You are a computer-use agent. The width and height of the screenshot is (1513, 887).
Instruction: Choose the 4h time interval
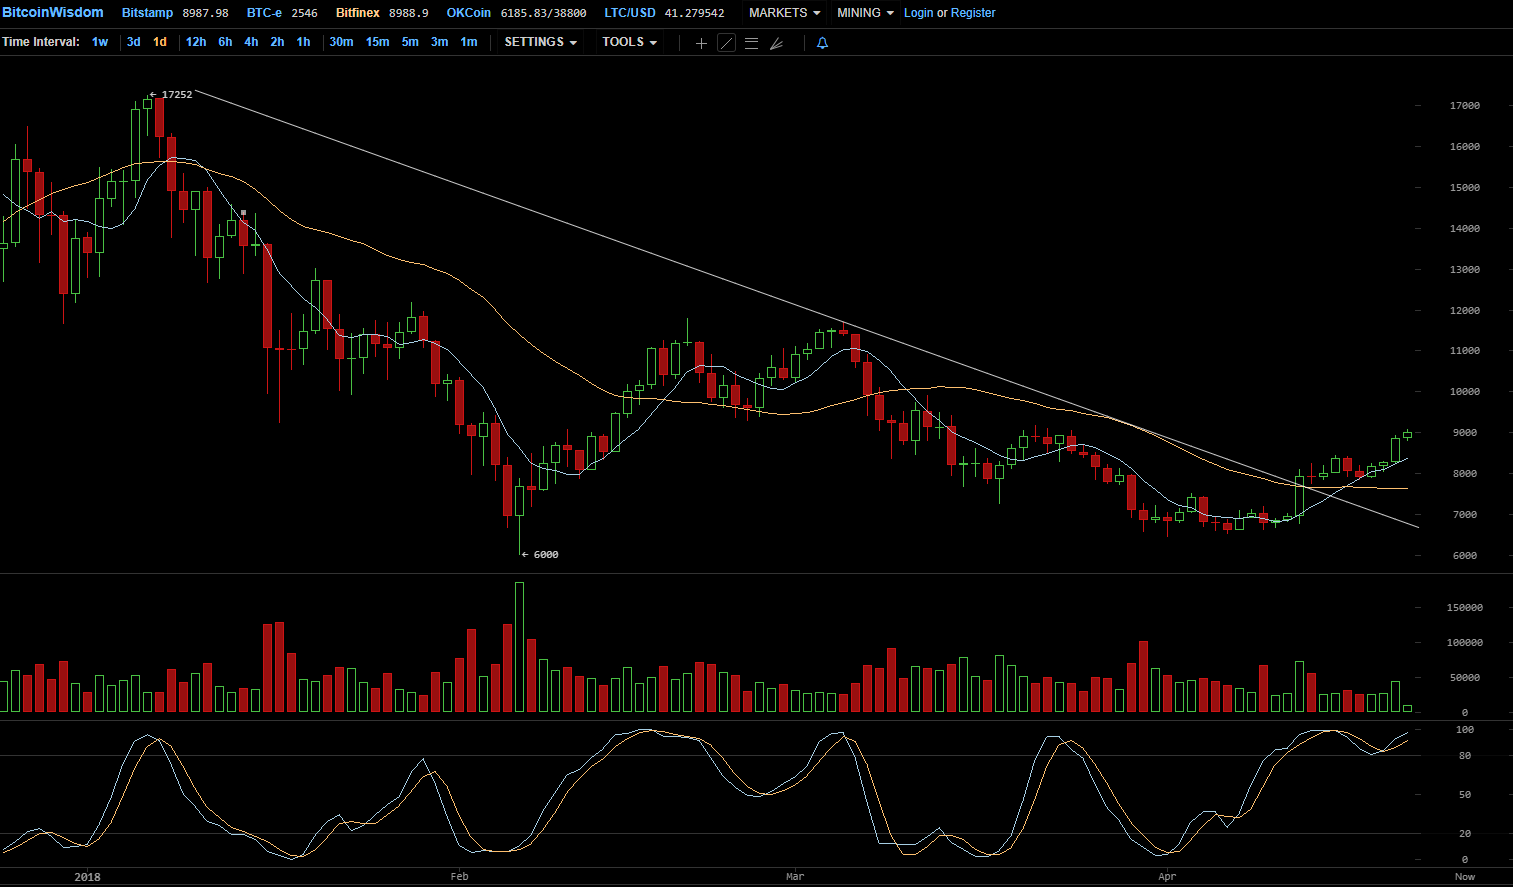point(251,42)
